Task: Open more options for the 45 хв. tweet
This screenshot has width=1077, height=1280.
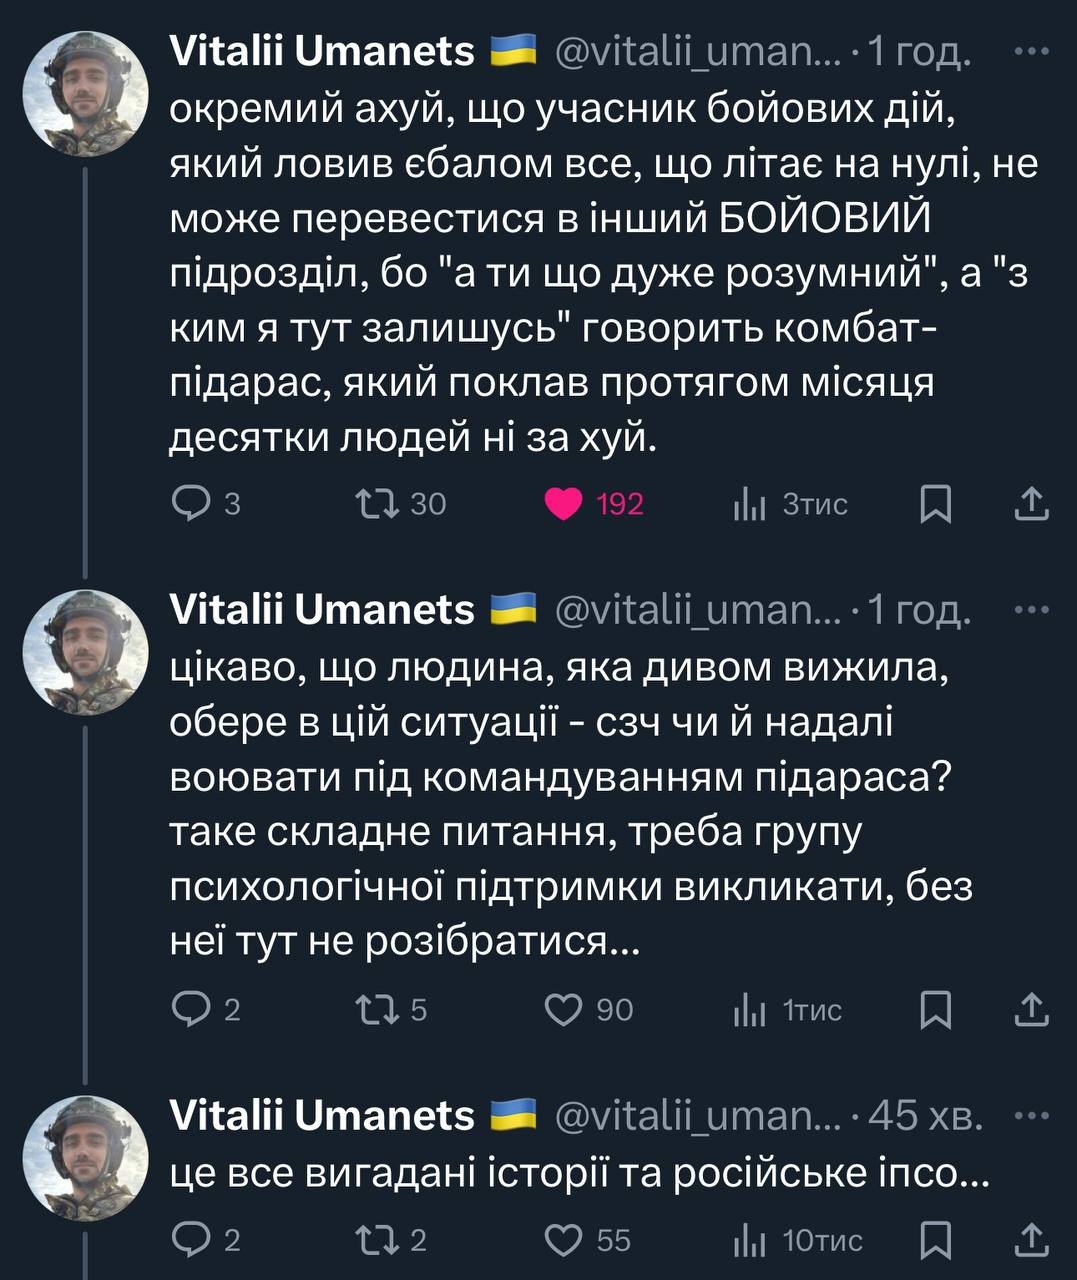Action: tap(1032, 1115)
